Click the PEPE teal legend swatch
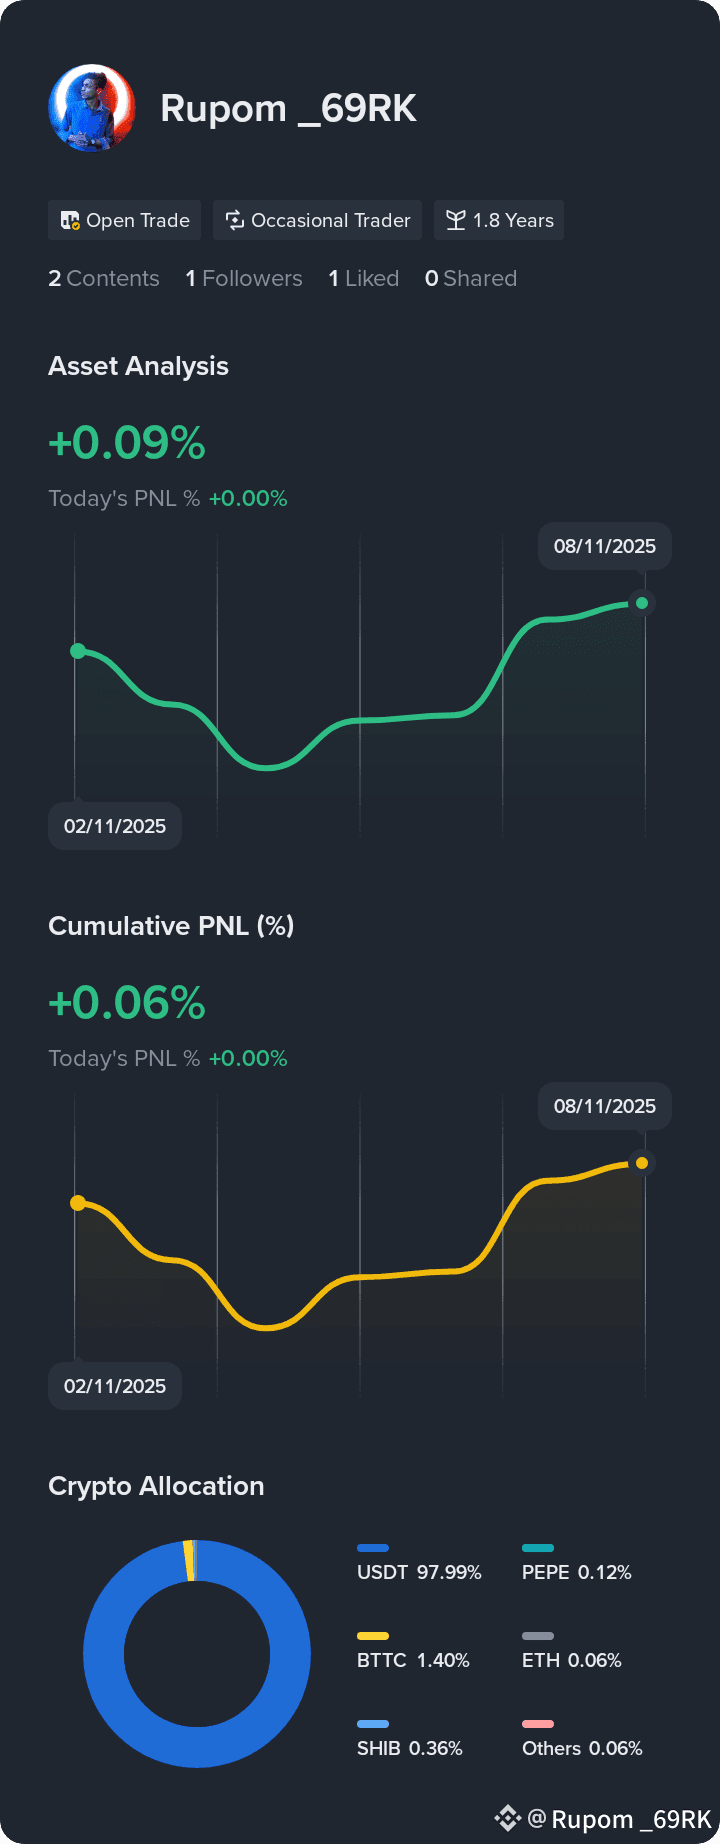The image size is (720, 1844). pos(538,1548)
